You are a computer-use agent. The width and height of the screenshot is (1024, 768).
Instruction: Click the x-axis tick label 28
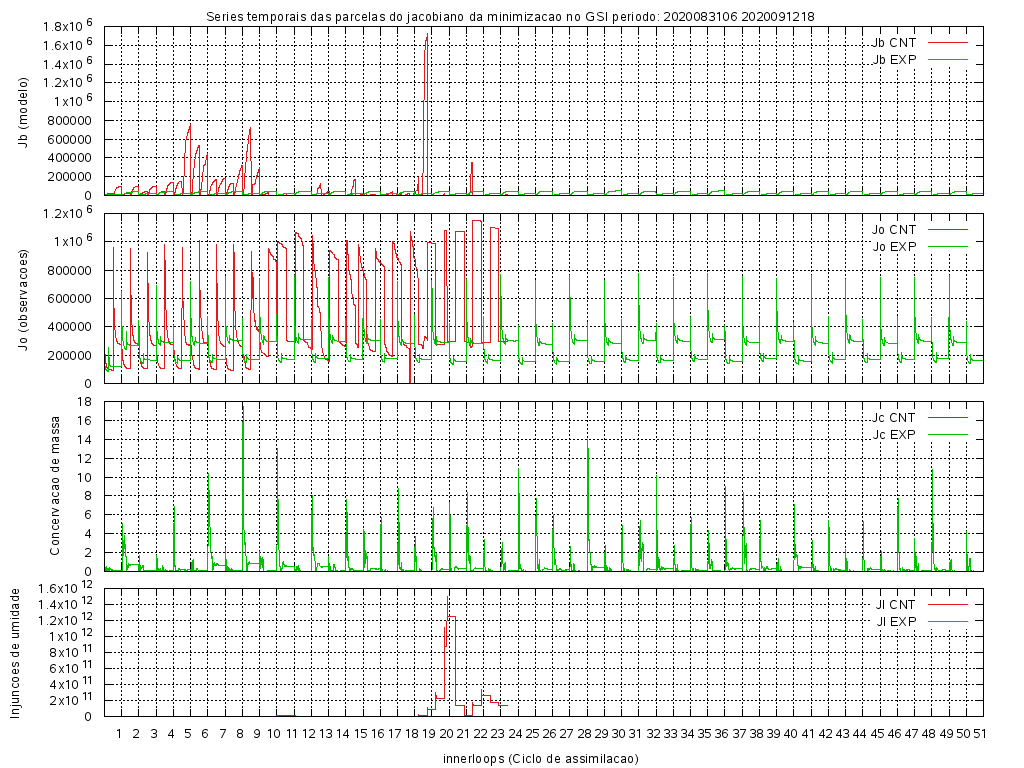click(x=584, y=734)
